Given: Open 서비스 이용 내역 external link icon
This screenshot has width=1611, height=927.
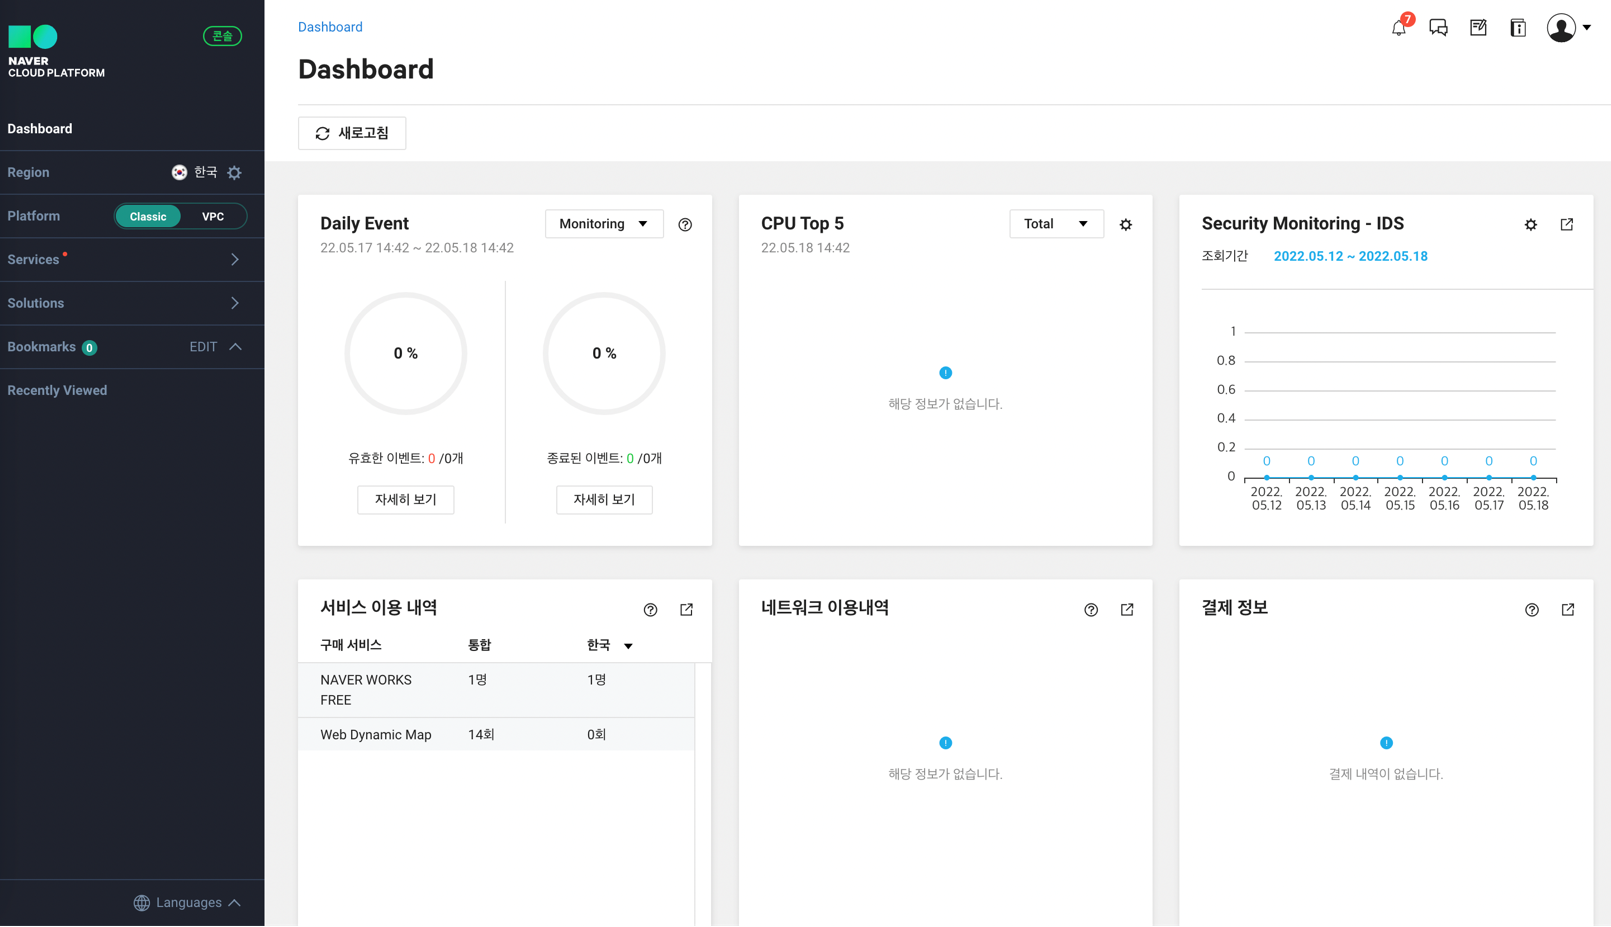Looking at the screenshot, I should (686, 609).
